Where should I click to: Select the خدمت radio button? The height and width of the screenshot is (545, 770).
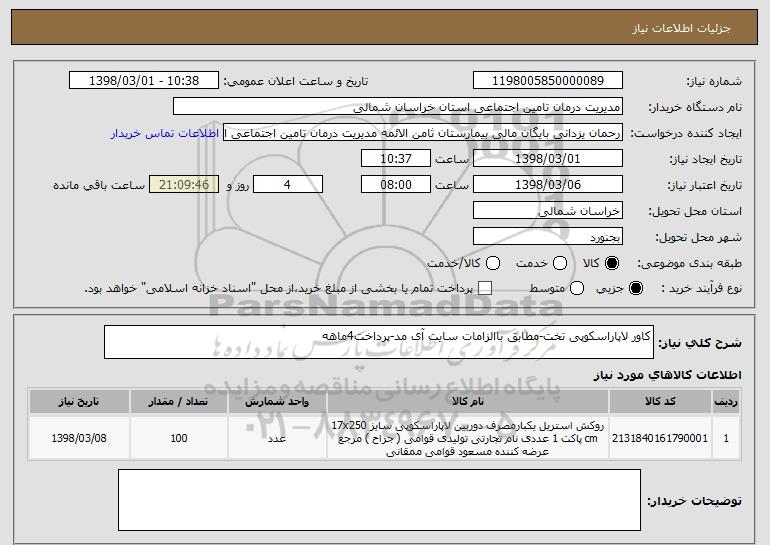pos(560,263)
